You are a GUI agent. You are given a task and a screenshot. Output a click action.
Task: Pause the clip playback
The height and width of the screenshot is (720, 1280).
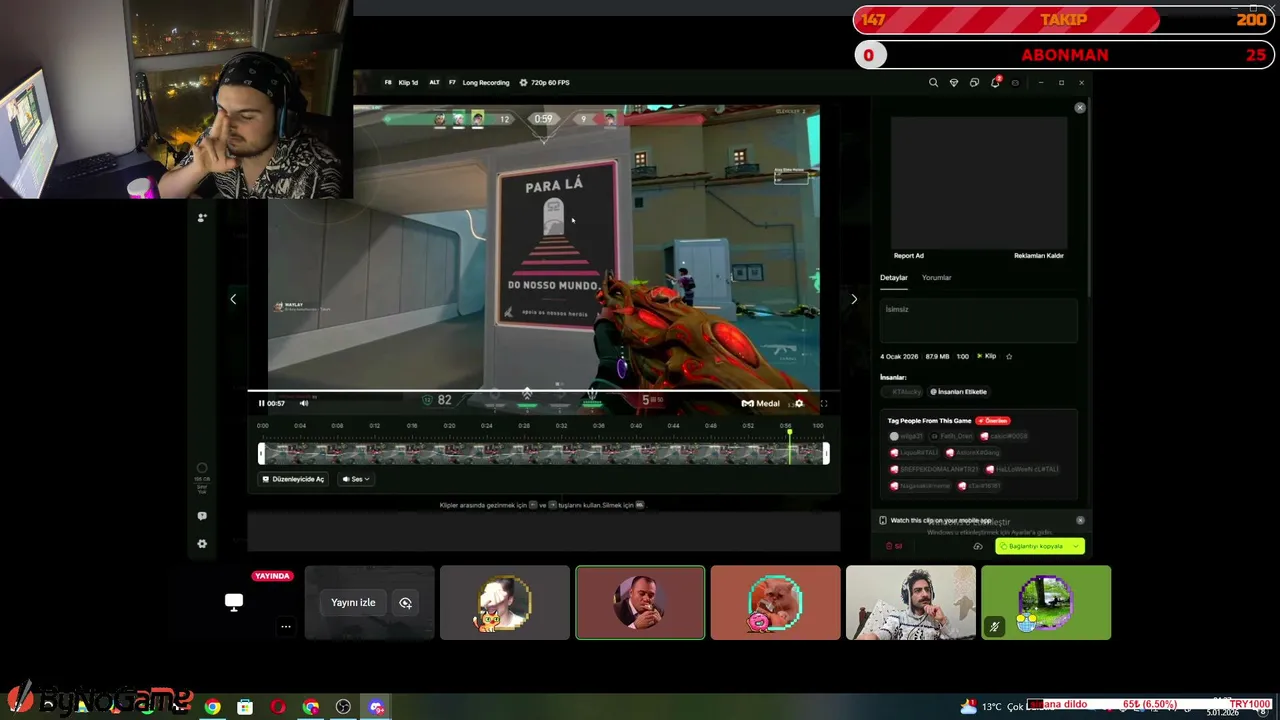[x=262, y=403]
